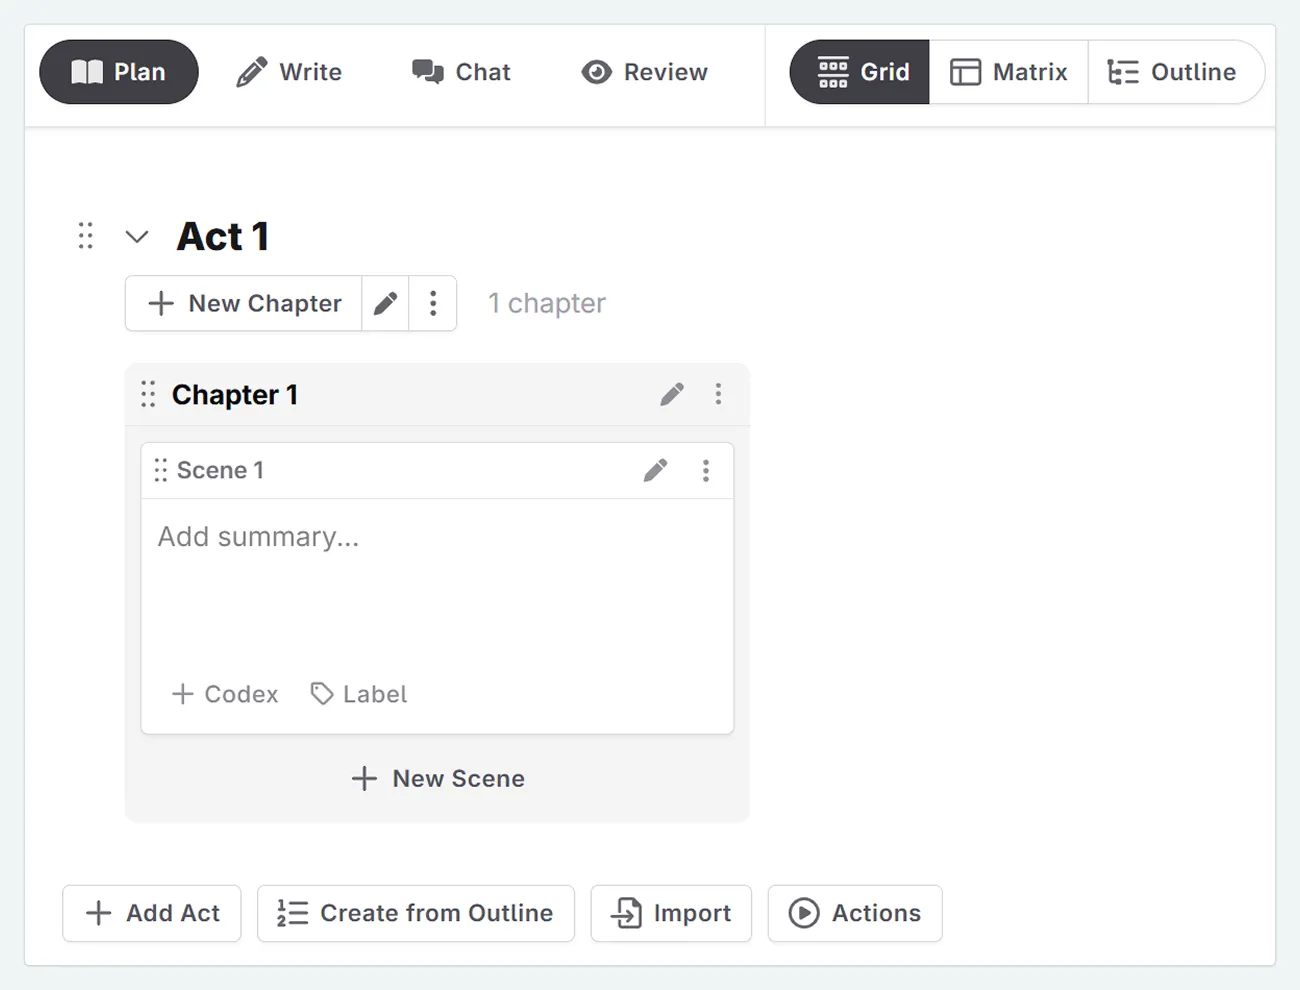Click the drag handle beside Chapter 1
This screenshot has height=990, width=1300.
coord(148,394)
